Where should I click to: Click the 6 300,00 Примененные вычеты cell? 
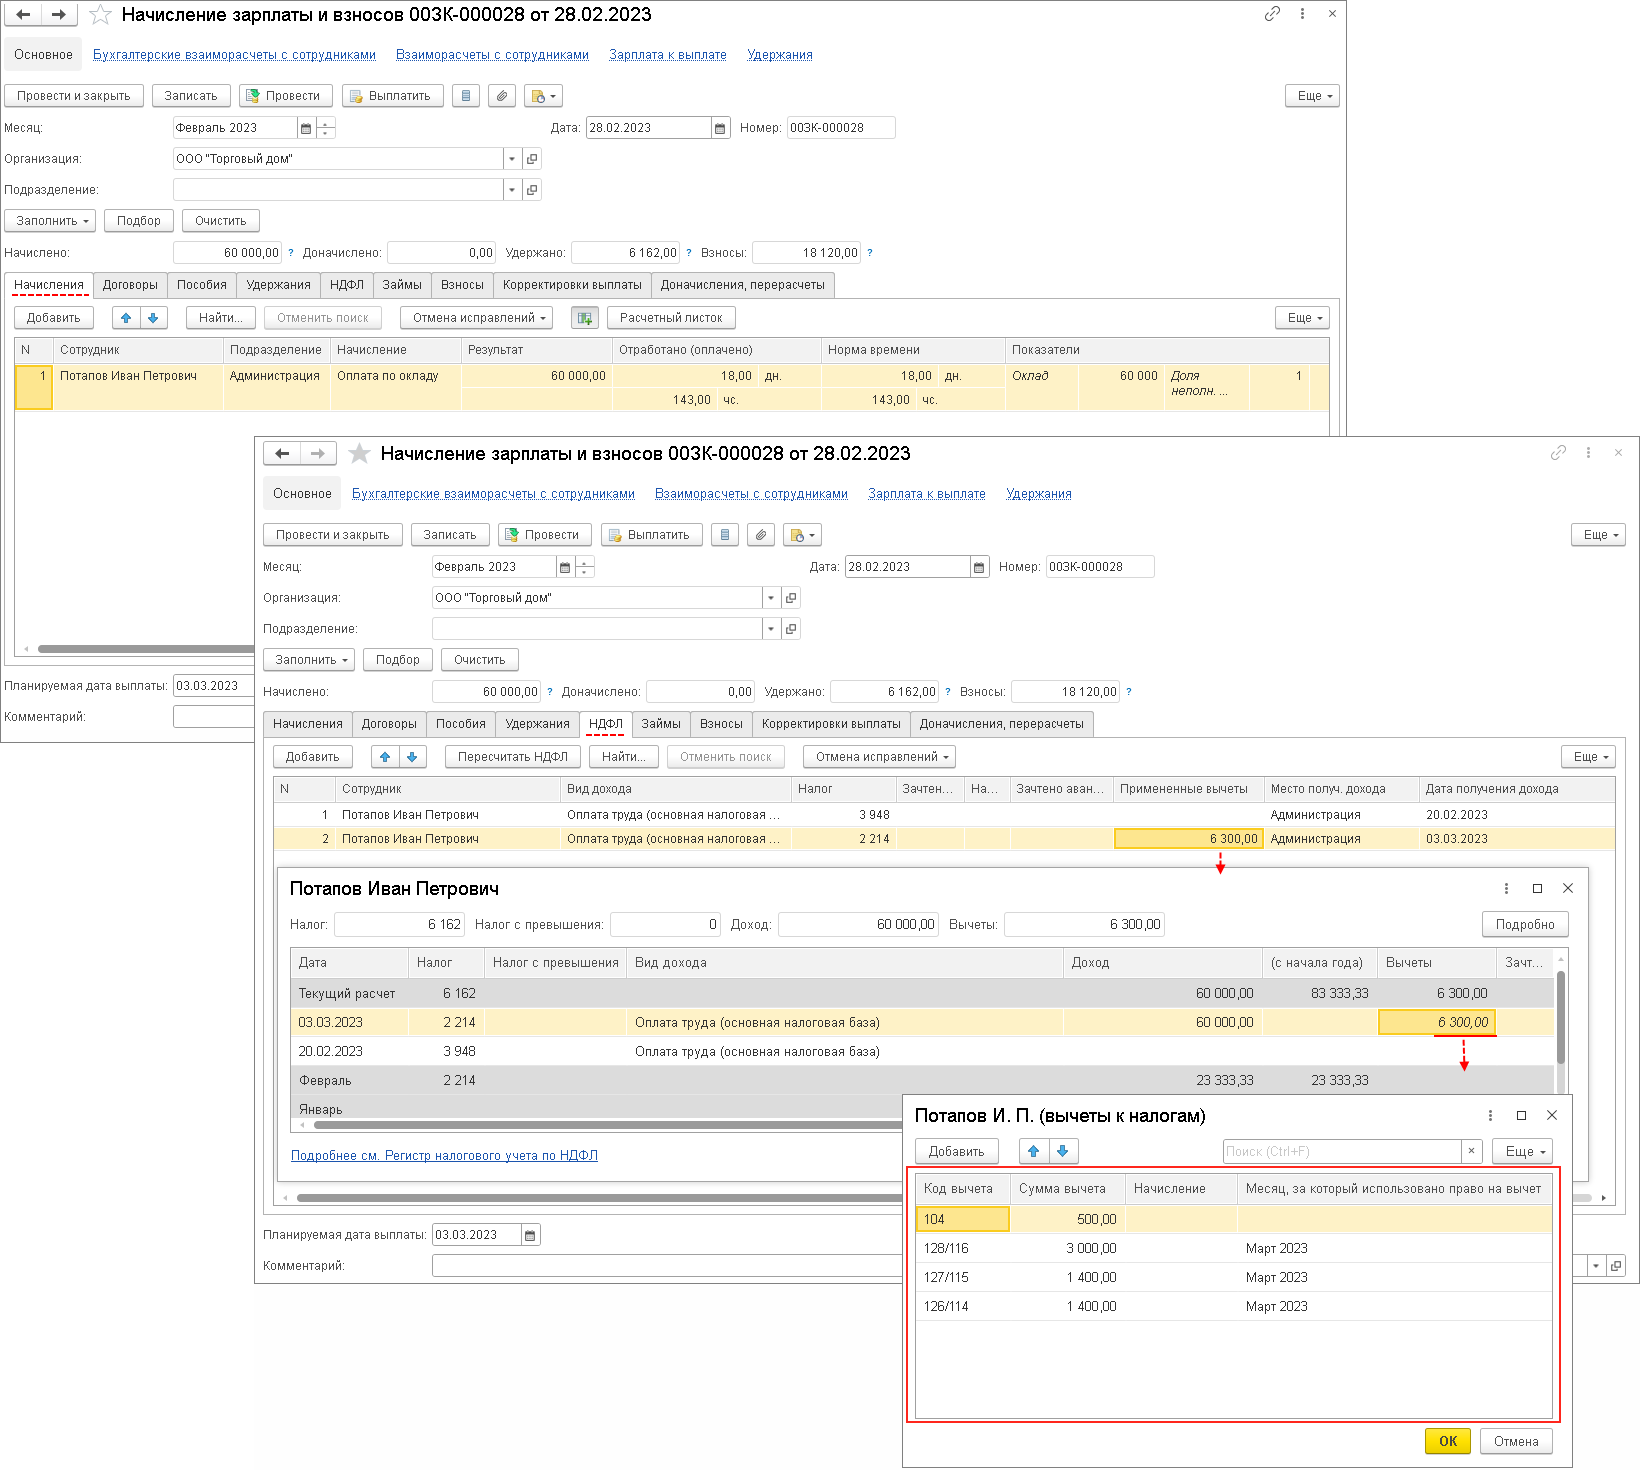click(1188, 839)
